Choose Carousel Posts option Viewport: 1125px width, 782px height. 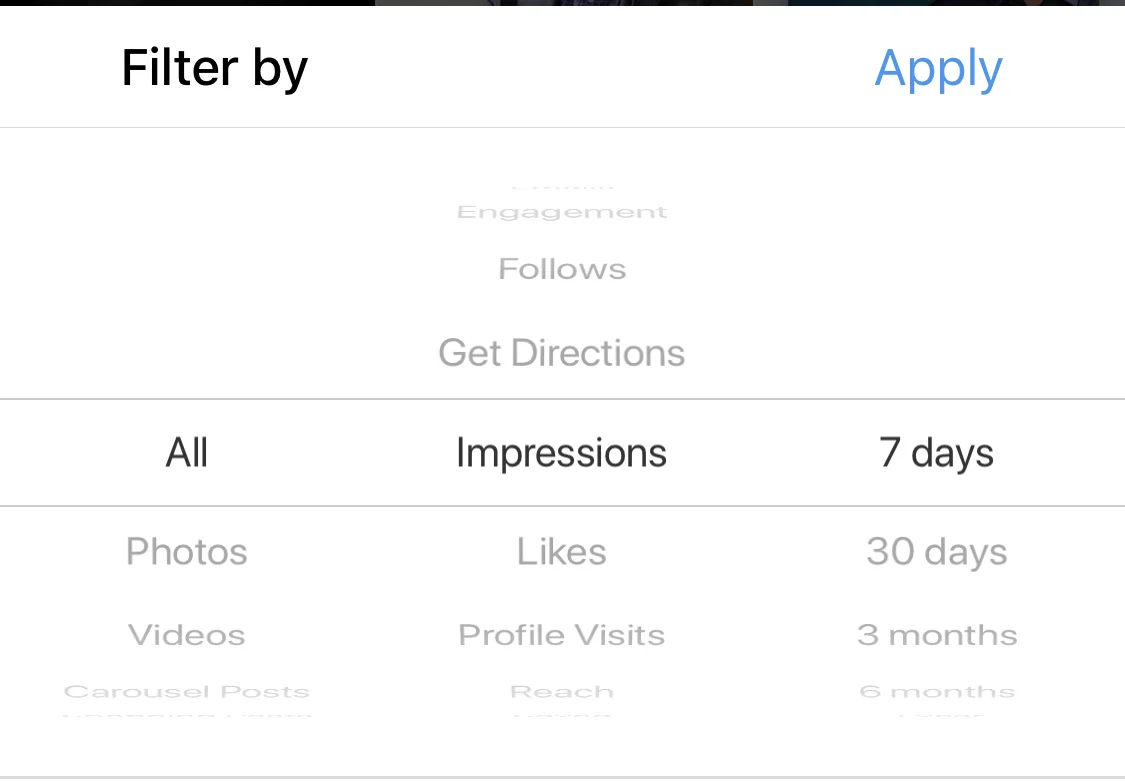pos(187,692)
